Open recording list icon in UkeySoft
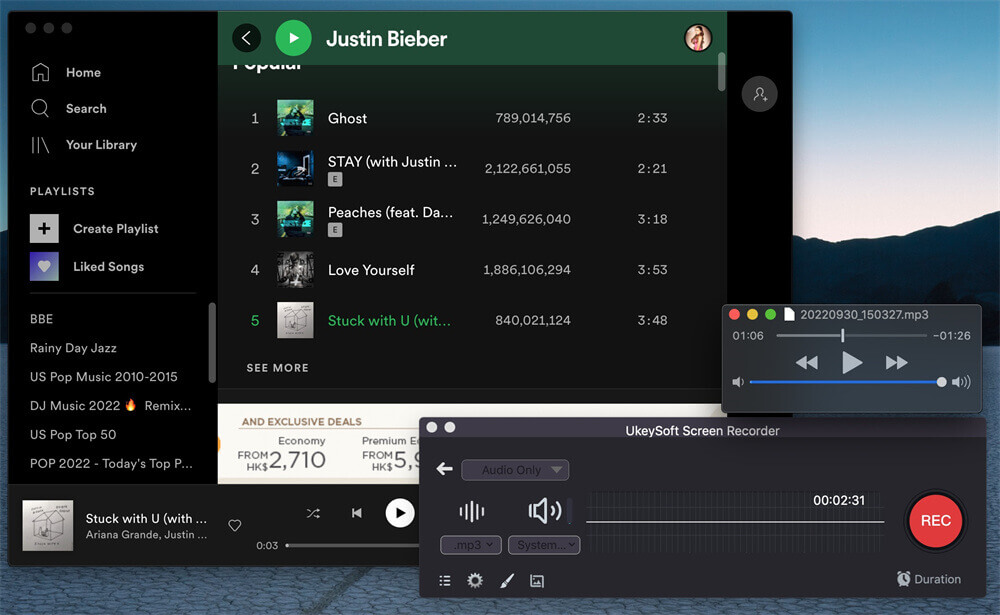1000x615 pixels. pos(445,581)
